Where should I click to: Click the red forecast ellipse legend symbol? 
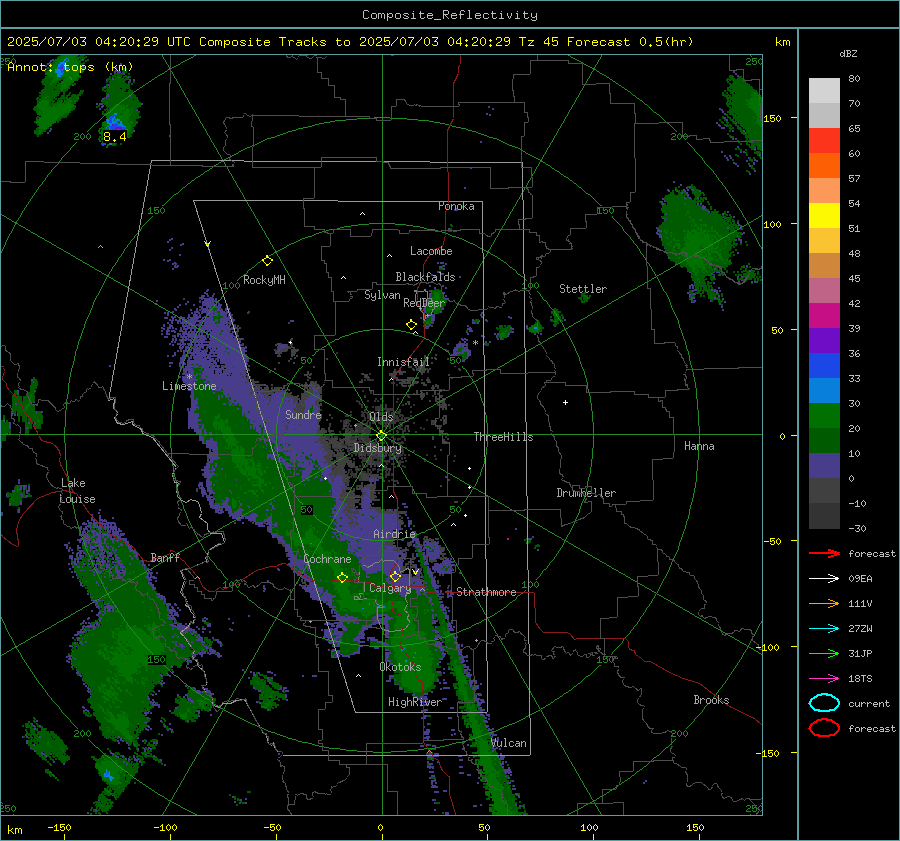click(x=824, y=728)
